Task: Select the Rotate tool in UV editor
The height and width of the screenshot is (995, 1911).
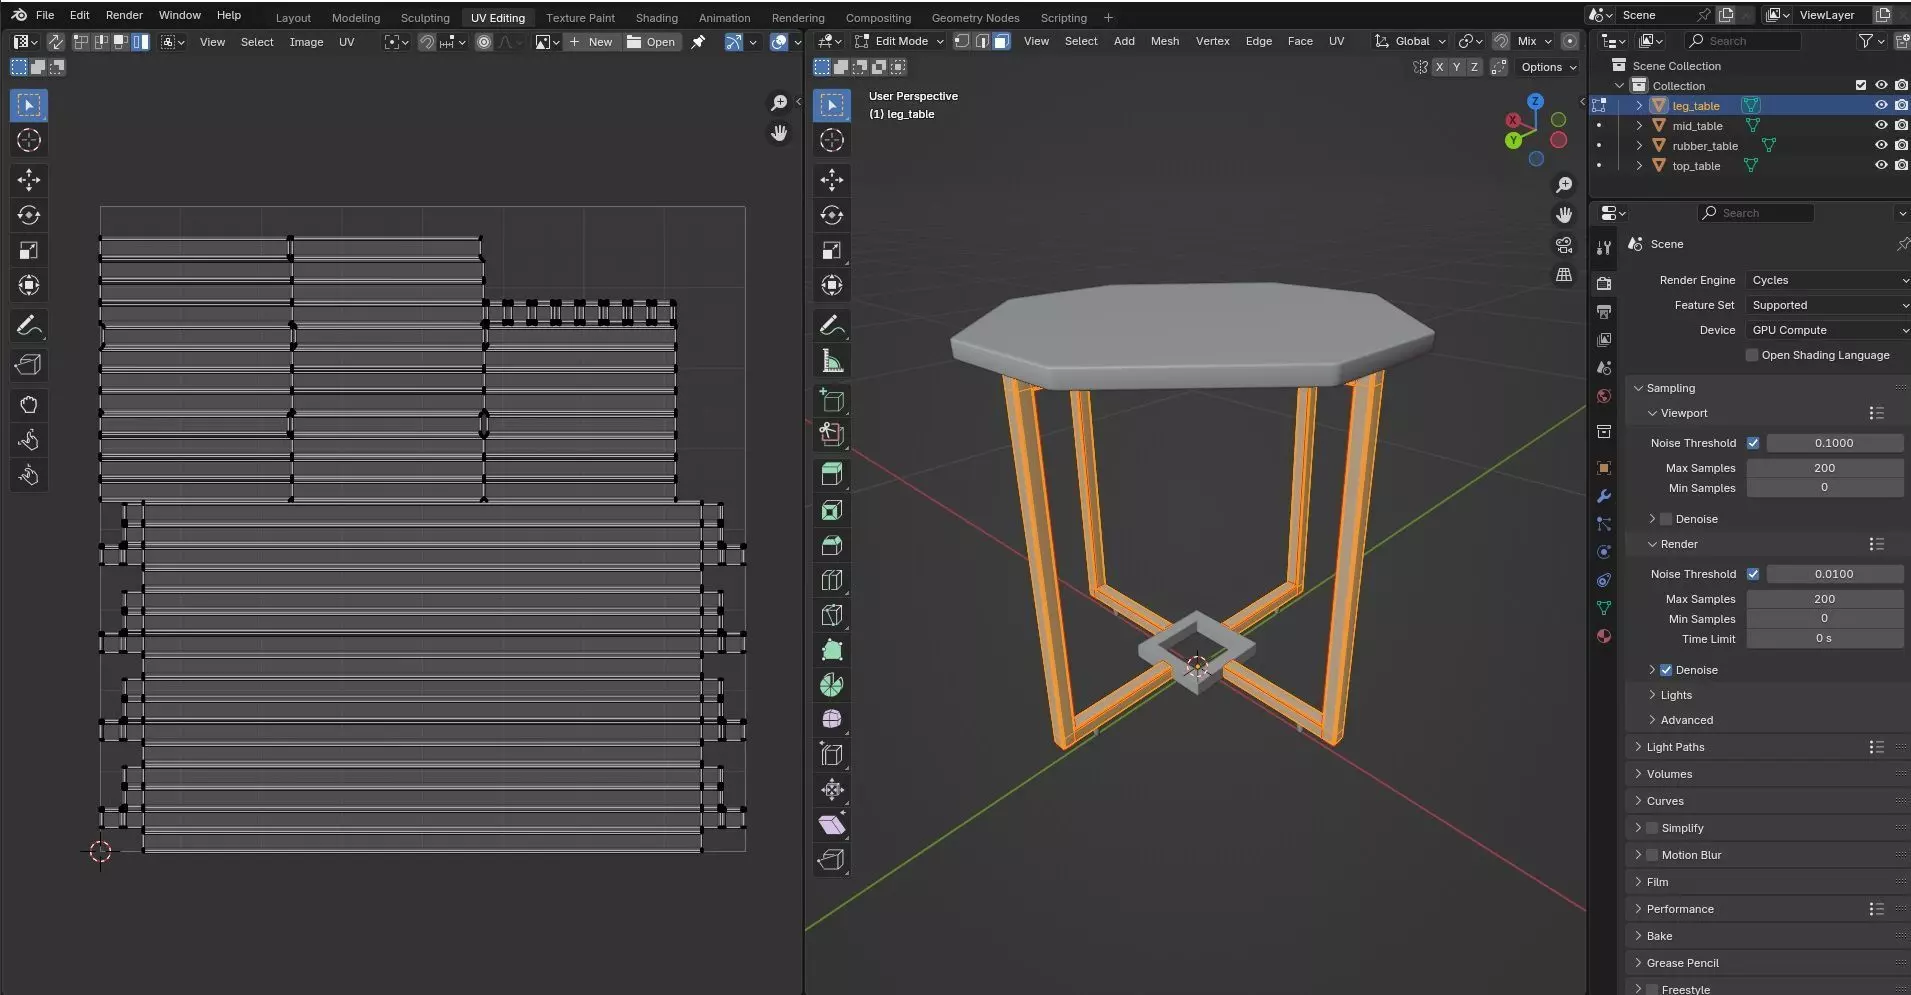Action: 29,215
